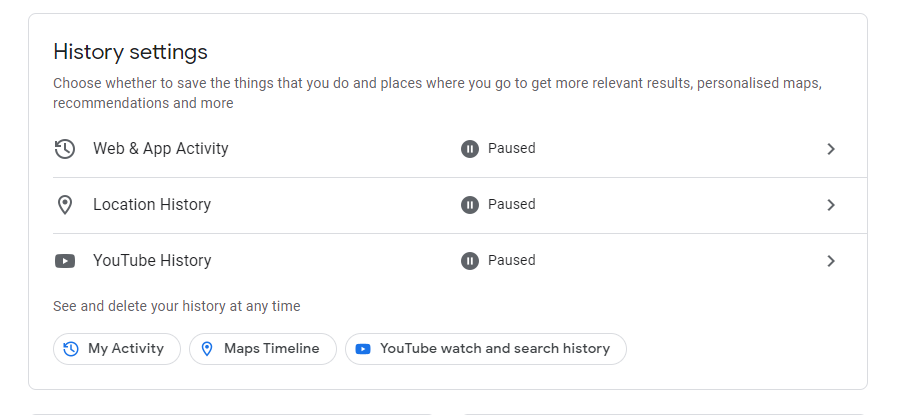Click the clock icon in My Activity chip
The width and height of the screenshot is (908, 415).
(71, 349)
